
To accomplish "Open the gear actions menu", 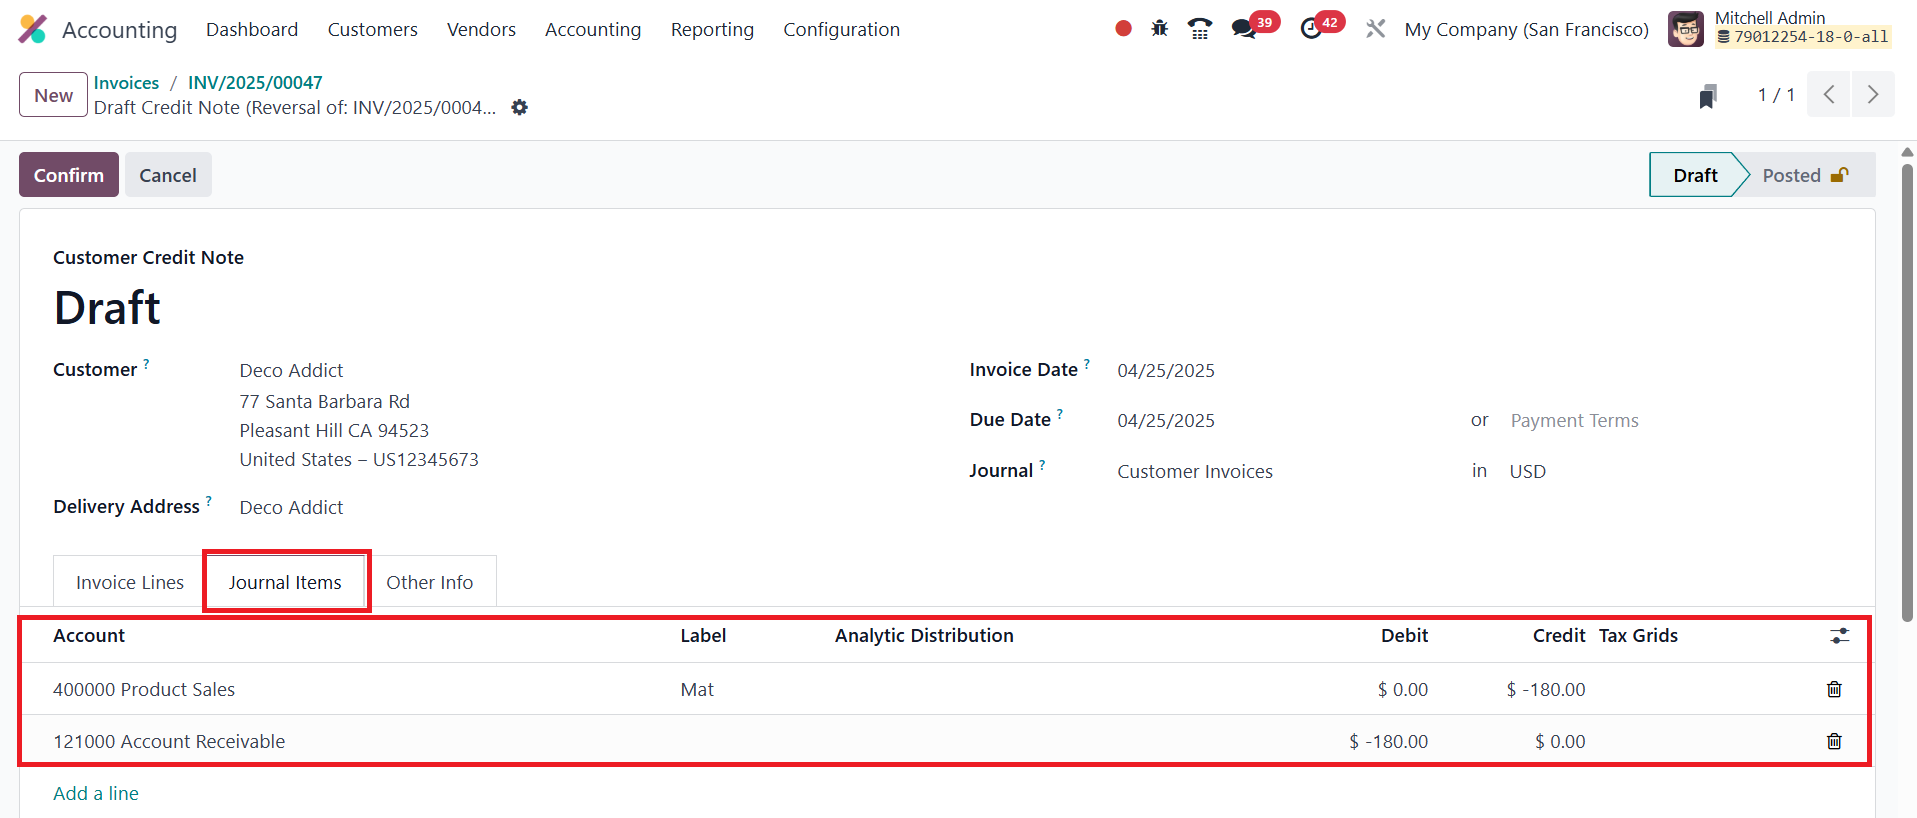I will 519,107.
